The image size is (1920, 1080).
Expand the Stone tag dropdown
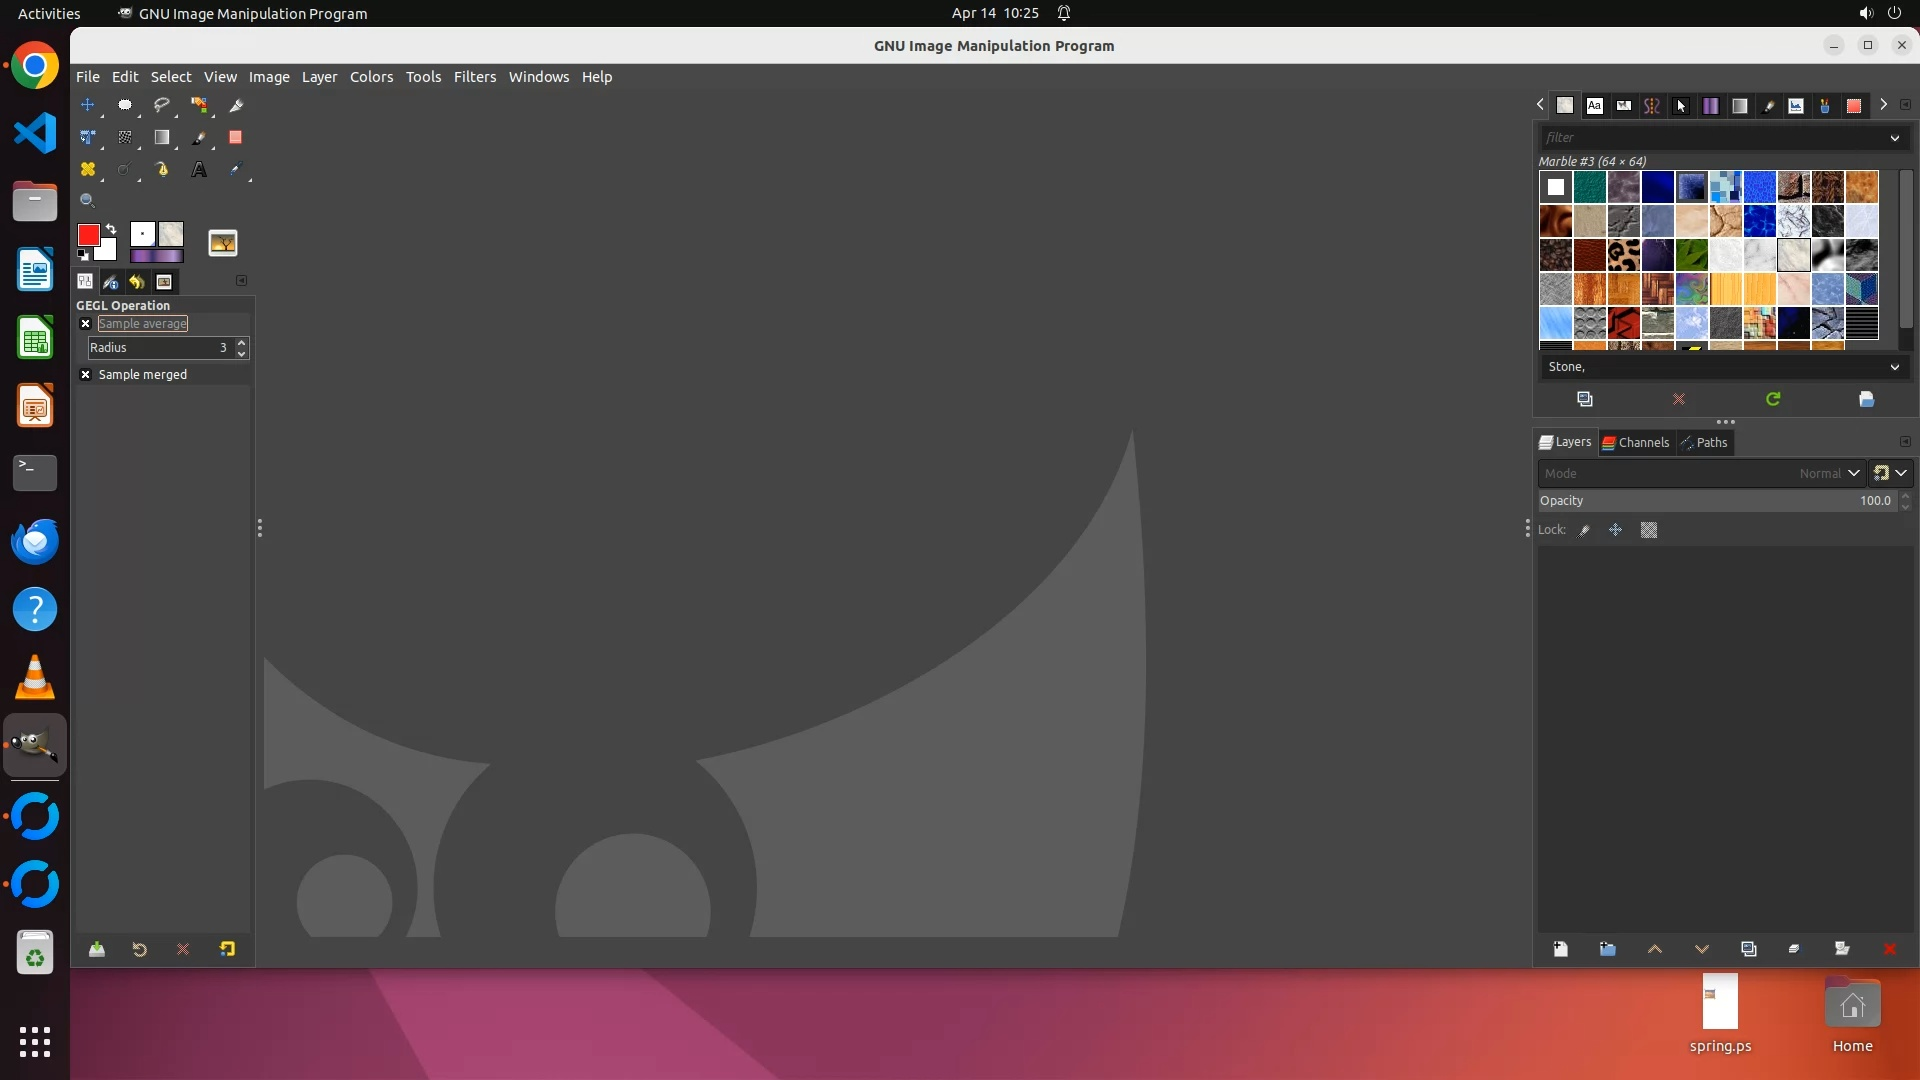coord(1894,367)
